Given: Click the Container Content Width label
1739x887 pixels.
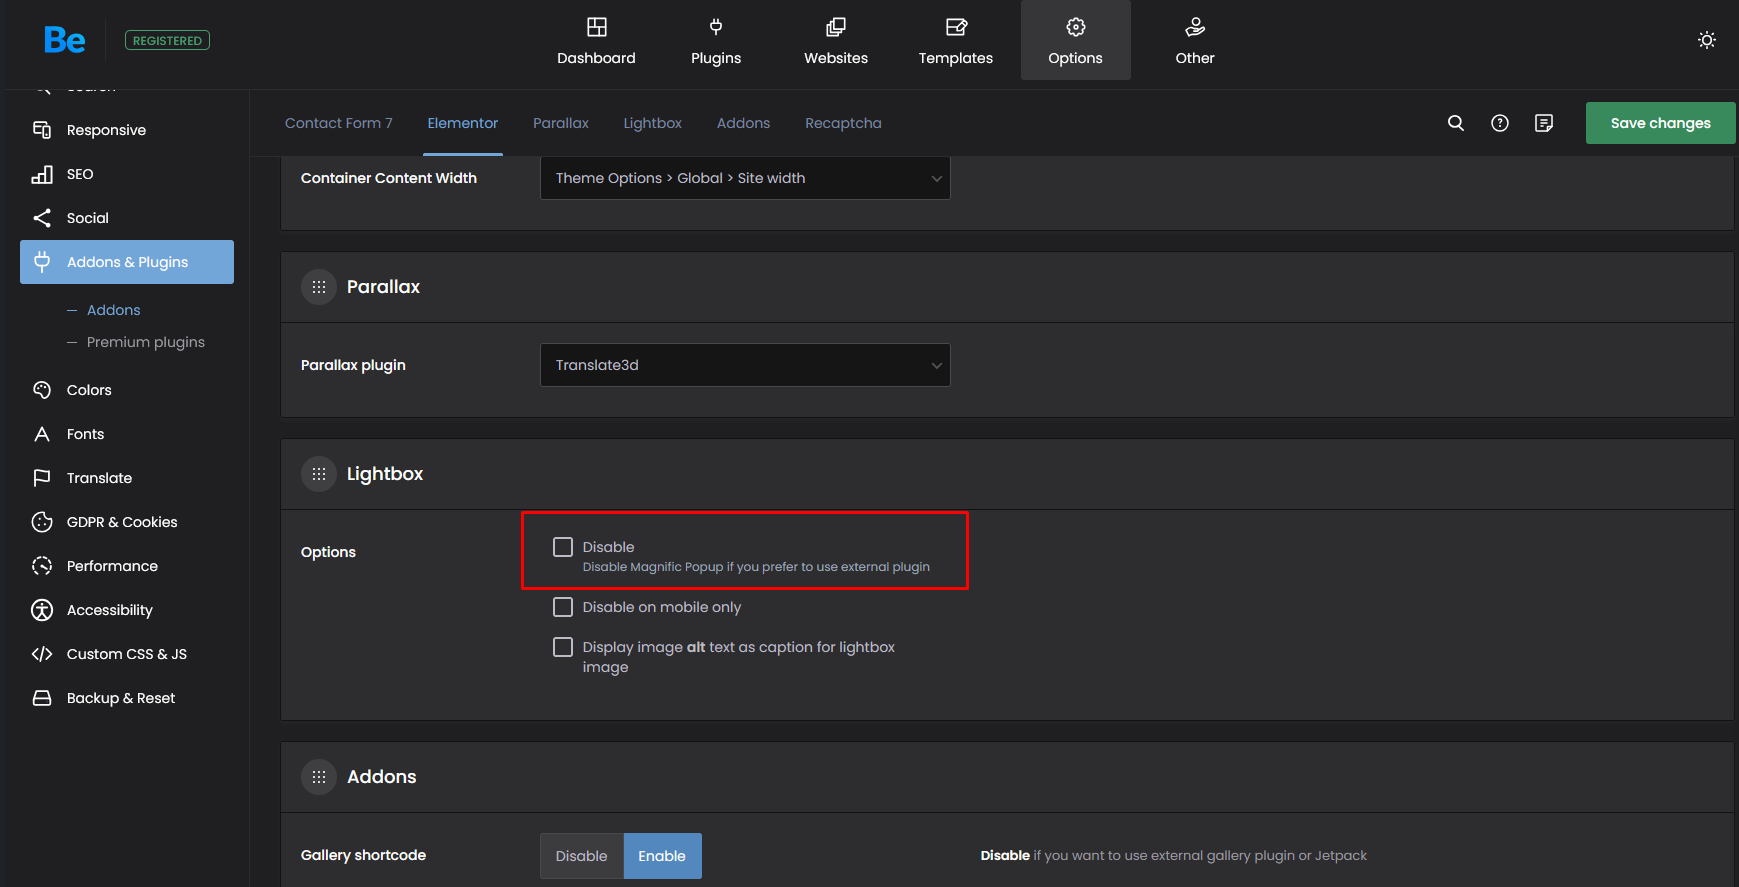Looking at the screenshot, I should [389, 178].
